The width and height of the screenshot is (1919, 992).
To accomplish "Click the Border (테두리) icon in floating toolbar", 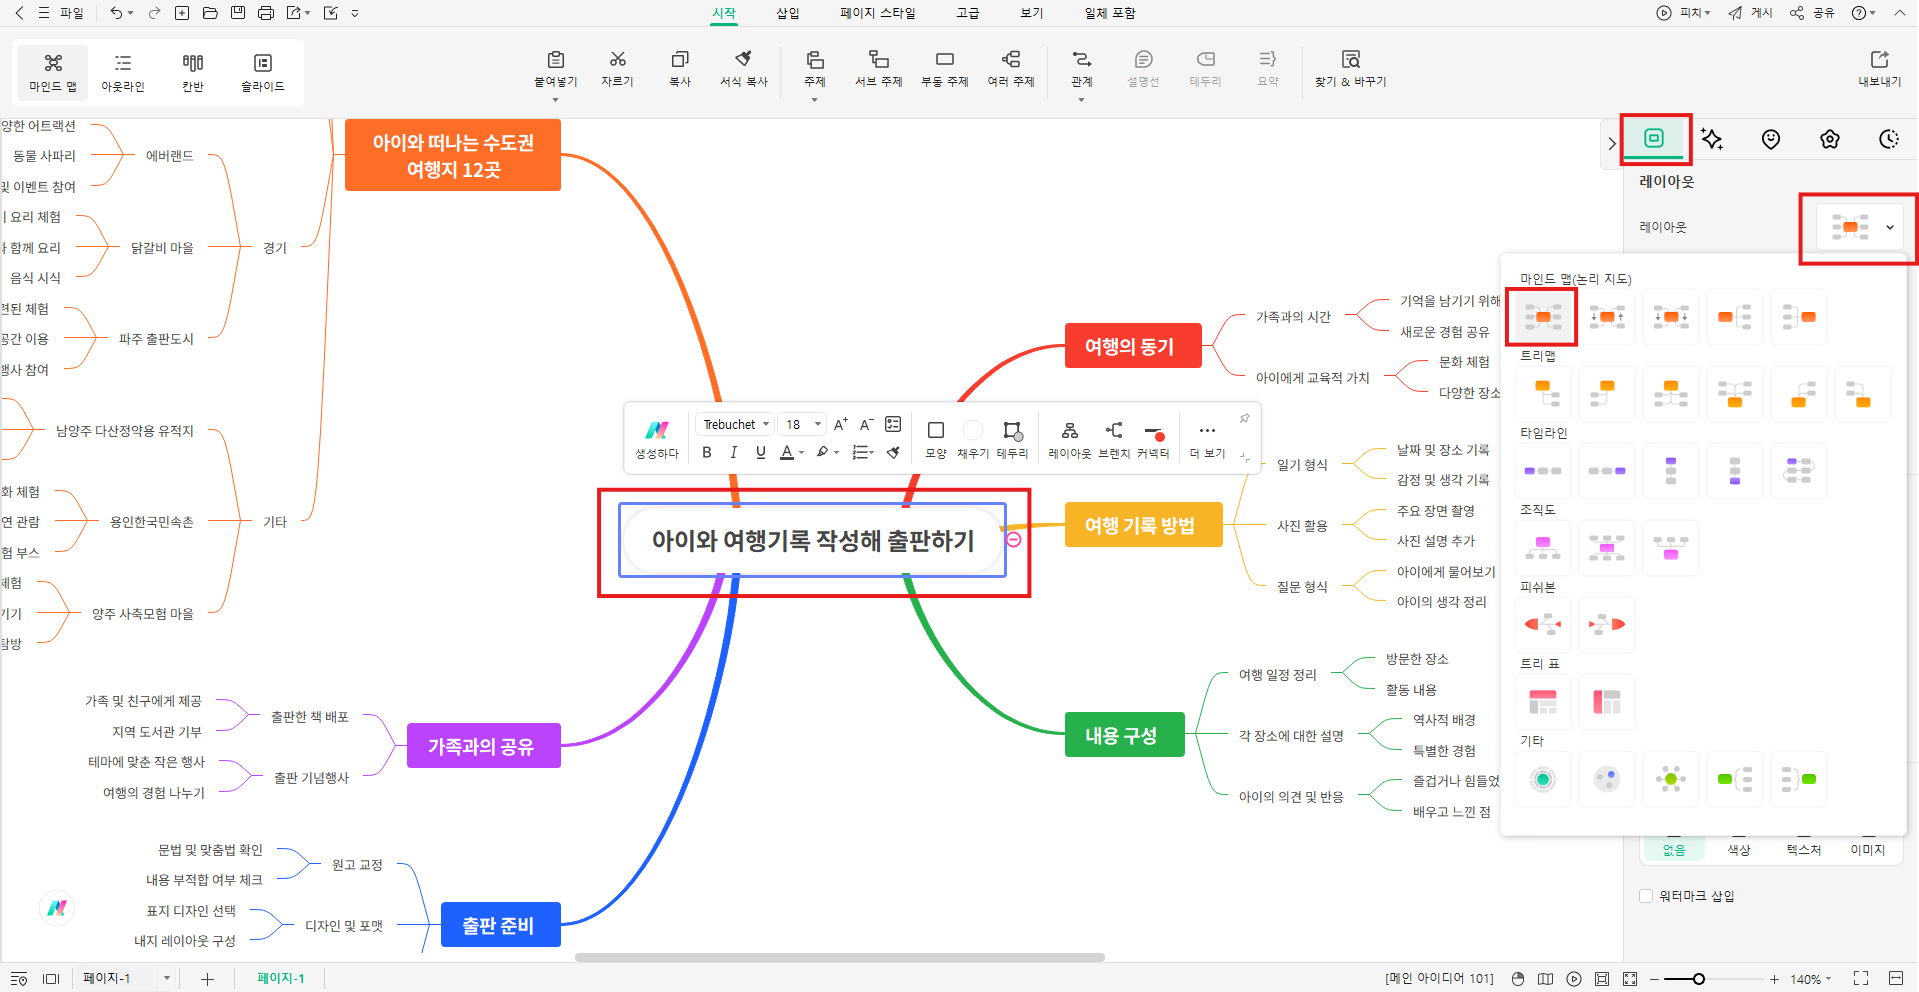I will tap(1012, 431).
